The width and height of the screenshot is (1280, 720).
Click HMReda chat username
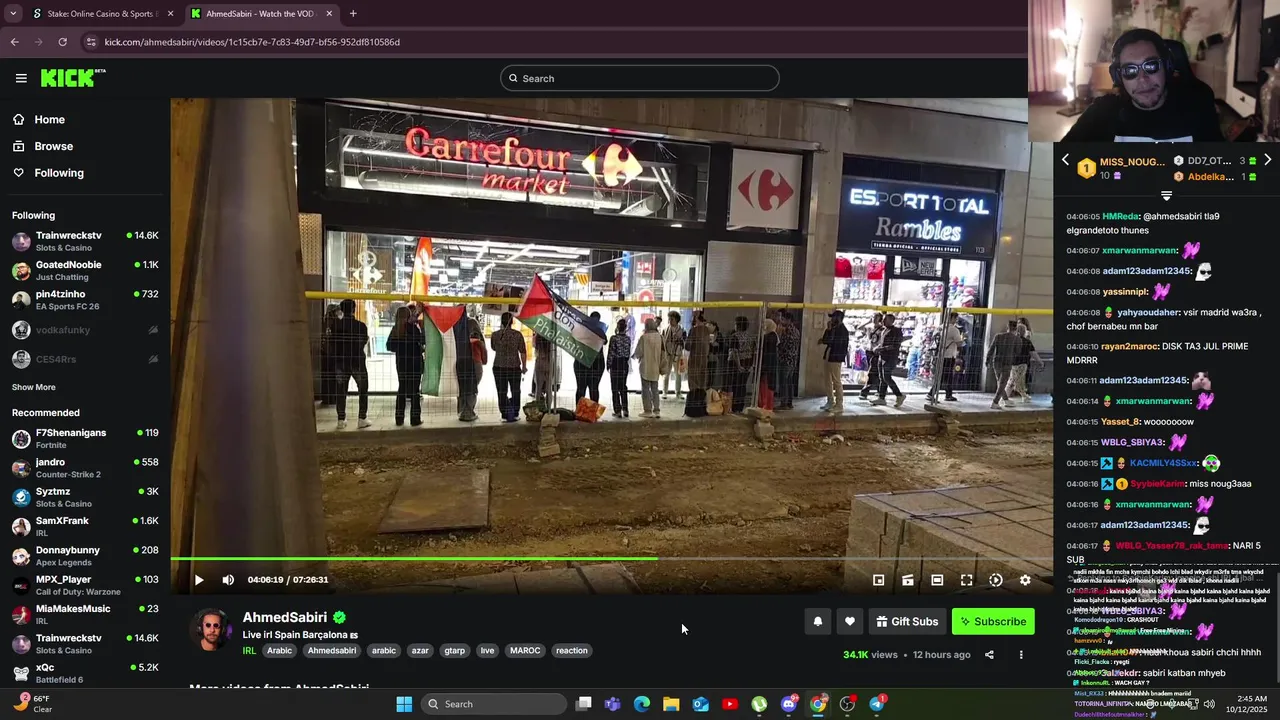point(1120,216)
